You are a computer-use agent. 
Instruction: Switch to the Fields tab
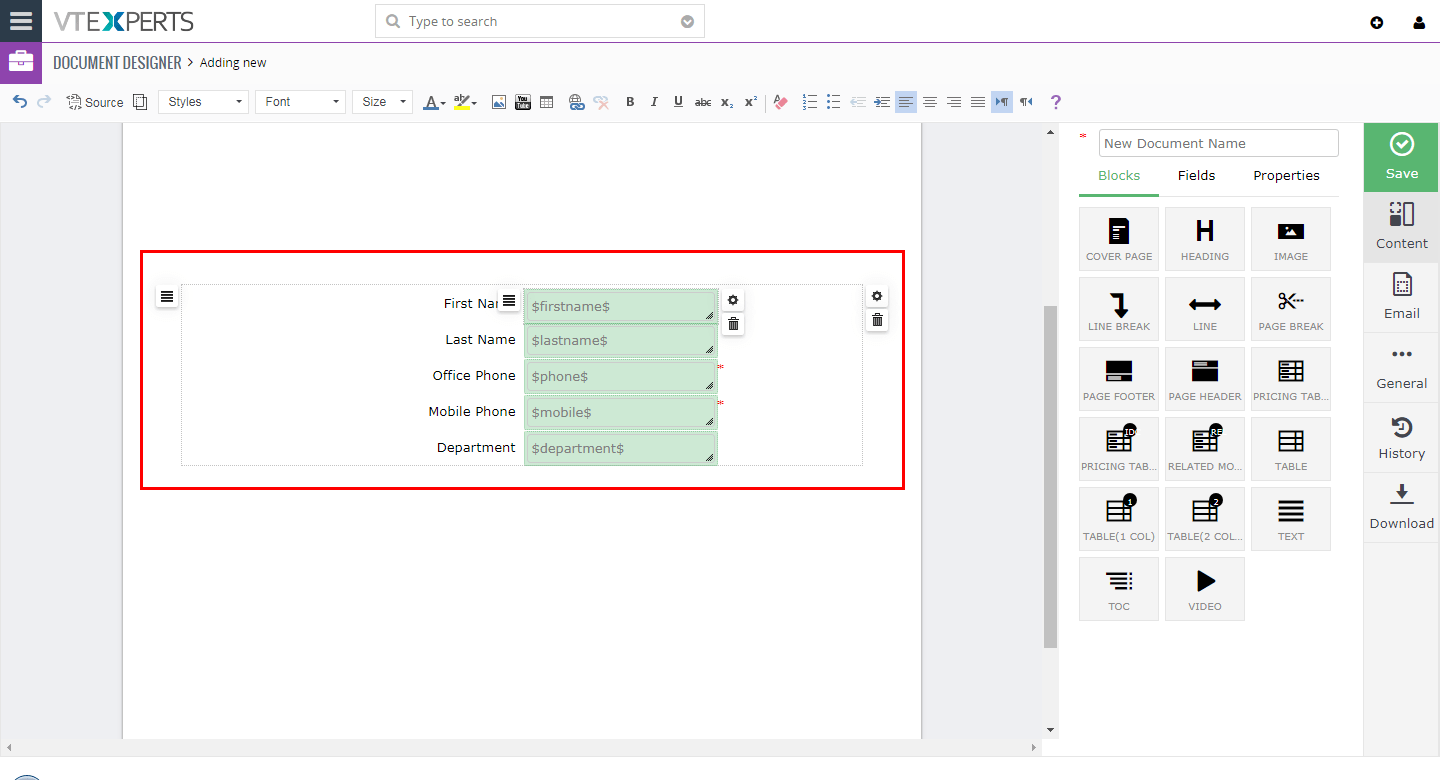pyautogui.click(x=1196, y=176)
